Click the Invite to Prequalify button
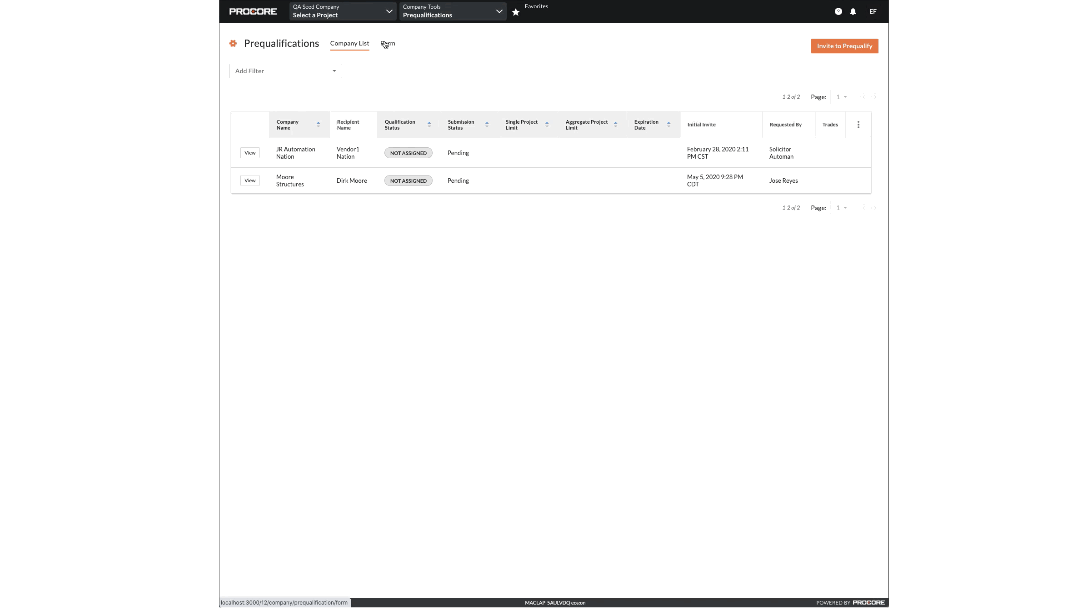Viewport: 1080px width, 608px height. (x=844, y=46)
